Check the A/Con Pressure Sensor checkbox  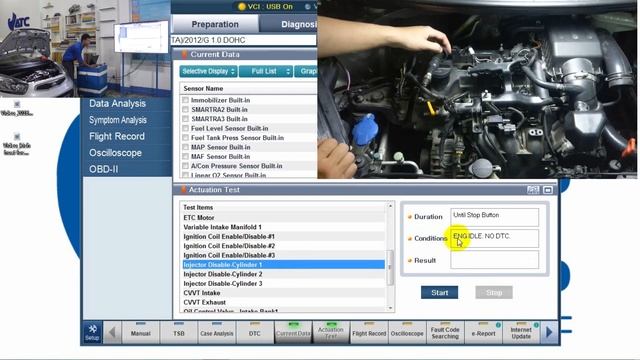point(185,166)
